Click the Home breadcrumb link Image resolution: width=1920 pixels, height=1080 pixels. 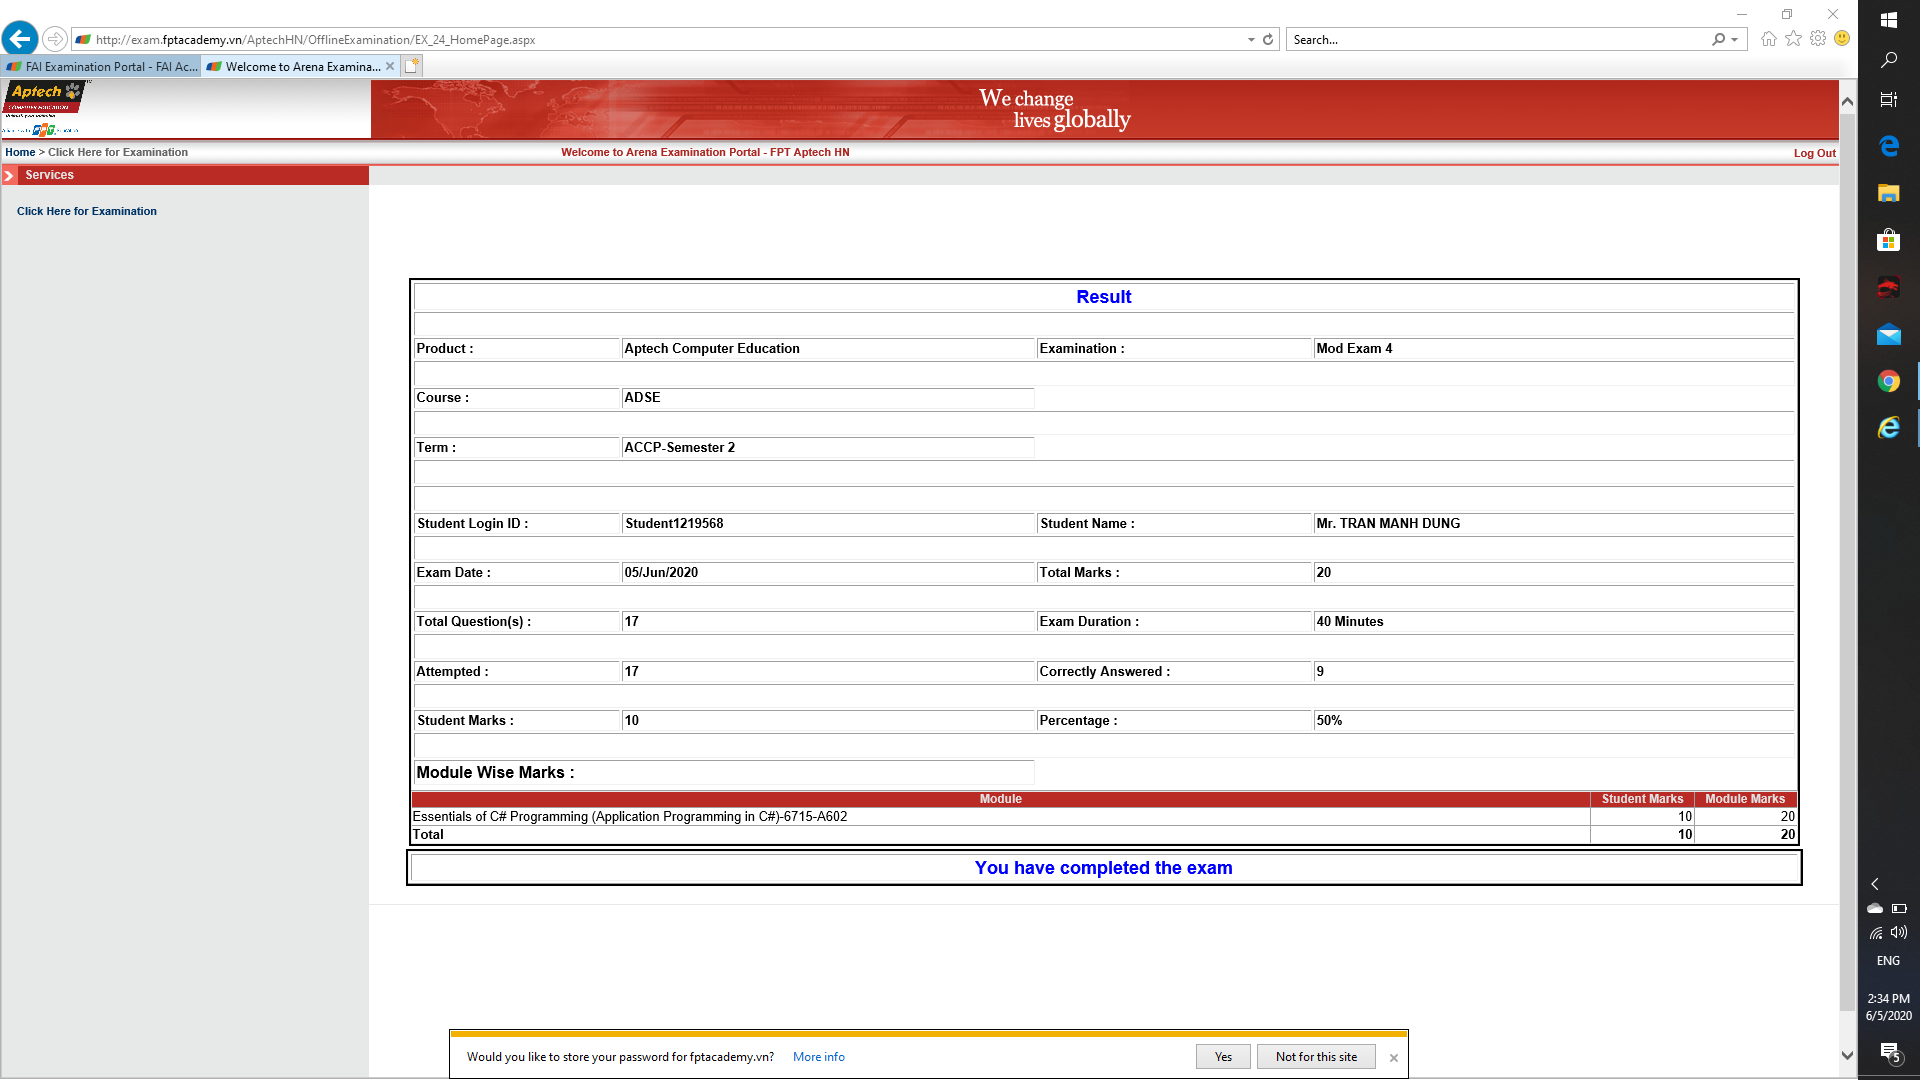pos(20,153)
